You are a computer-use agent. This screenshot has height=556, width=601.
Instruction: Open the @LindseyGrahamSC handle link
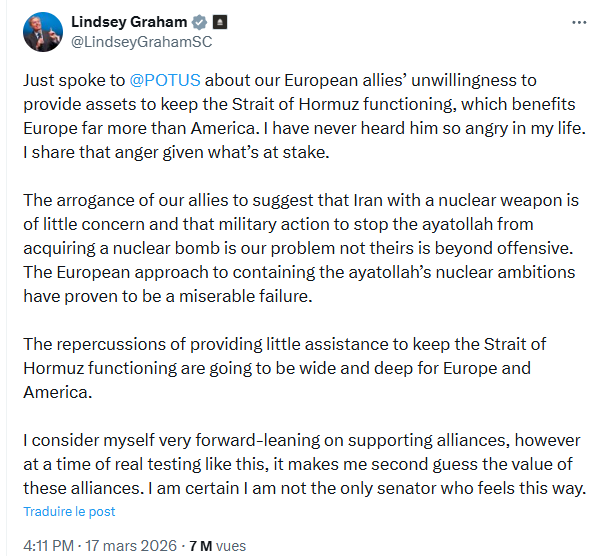[141, 42]
